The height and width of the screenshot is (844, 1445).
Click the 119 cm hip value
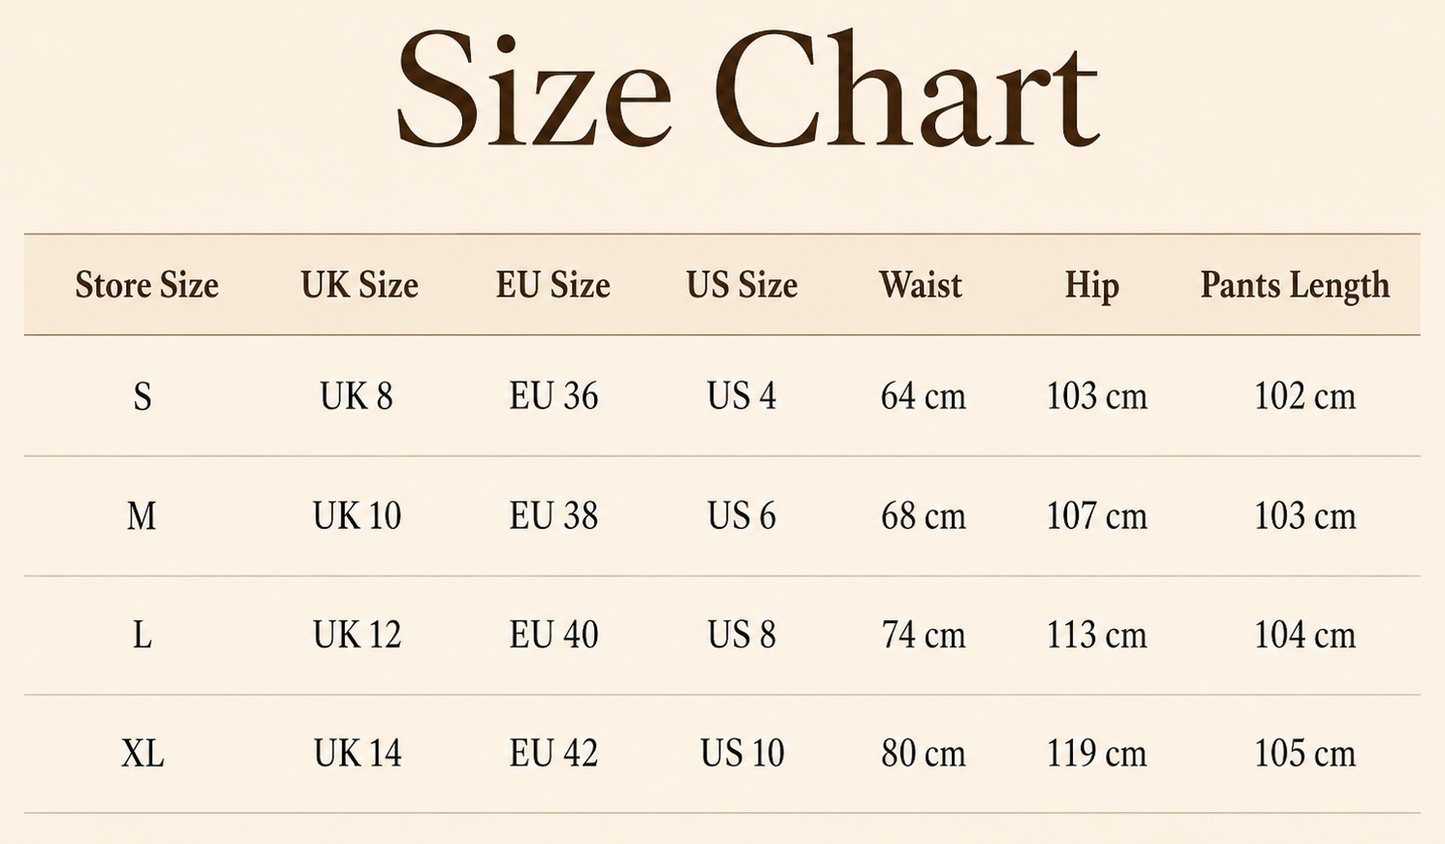click(x=1097, y=753)
